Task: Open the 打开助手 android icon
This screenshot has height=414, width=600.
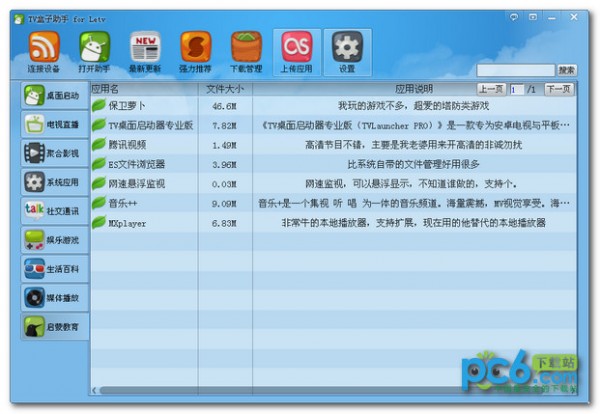Action: 95,47
